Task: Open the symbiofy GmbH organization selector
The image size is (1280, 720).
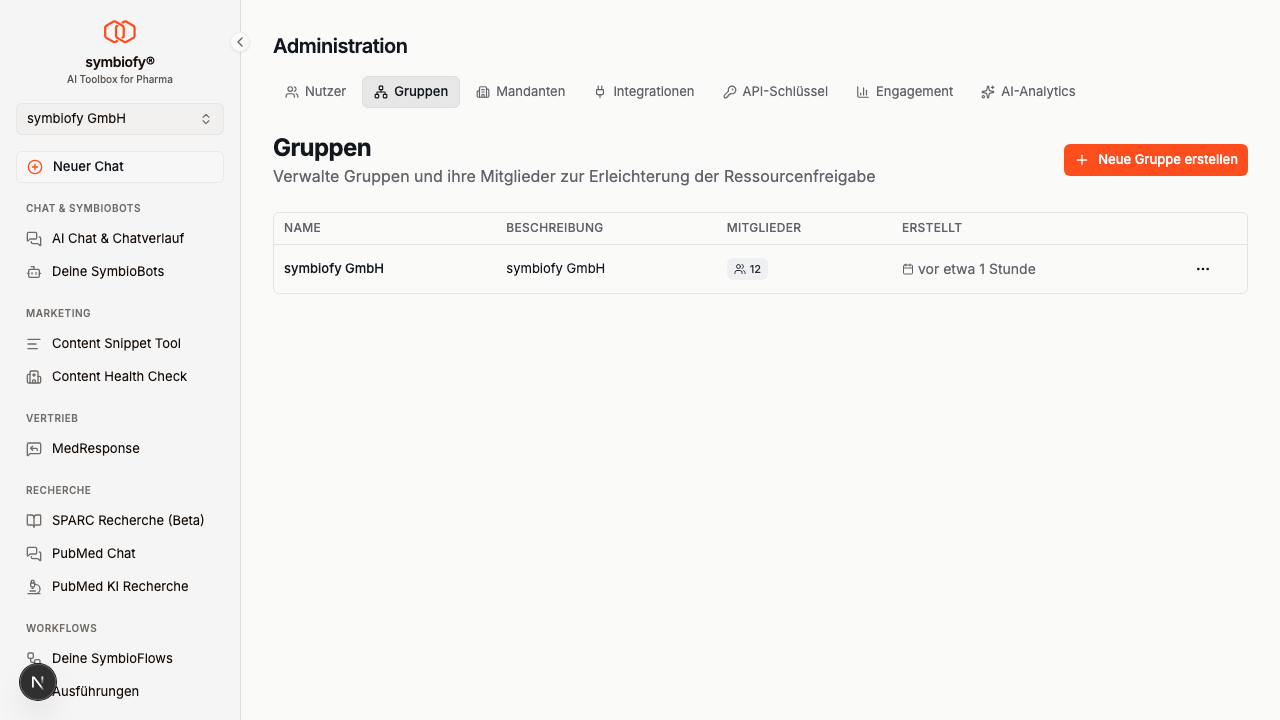Action: click(119, 118)
